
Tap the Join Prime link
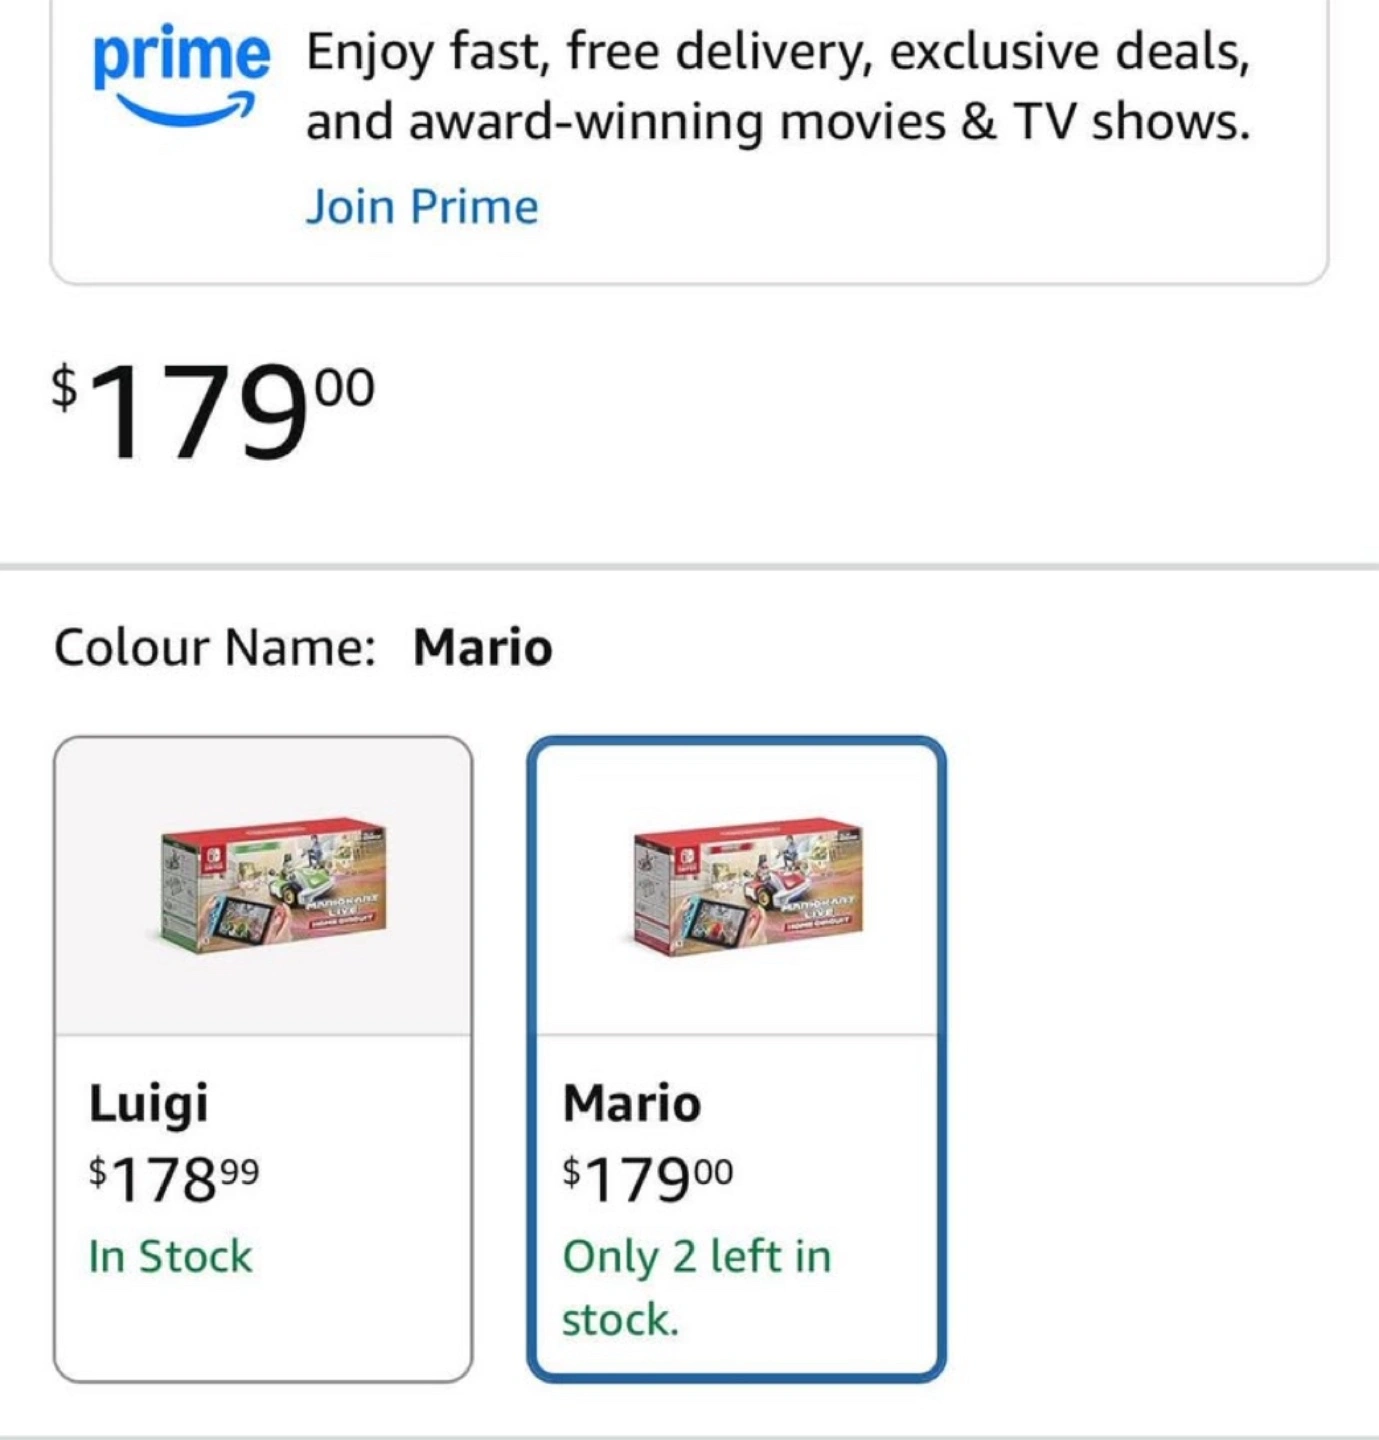click(421, 207)
